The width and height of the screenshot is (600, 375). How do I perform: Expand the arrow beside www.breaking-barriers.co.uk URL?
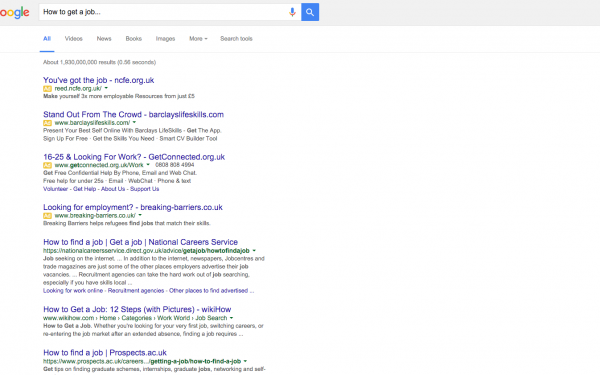(x=140, y=215)
